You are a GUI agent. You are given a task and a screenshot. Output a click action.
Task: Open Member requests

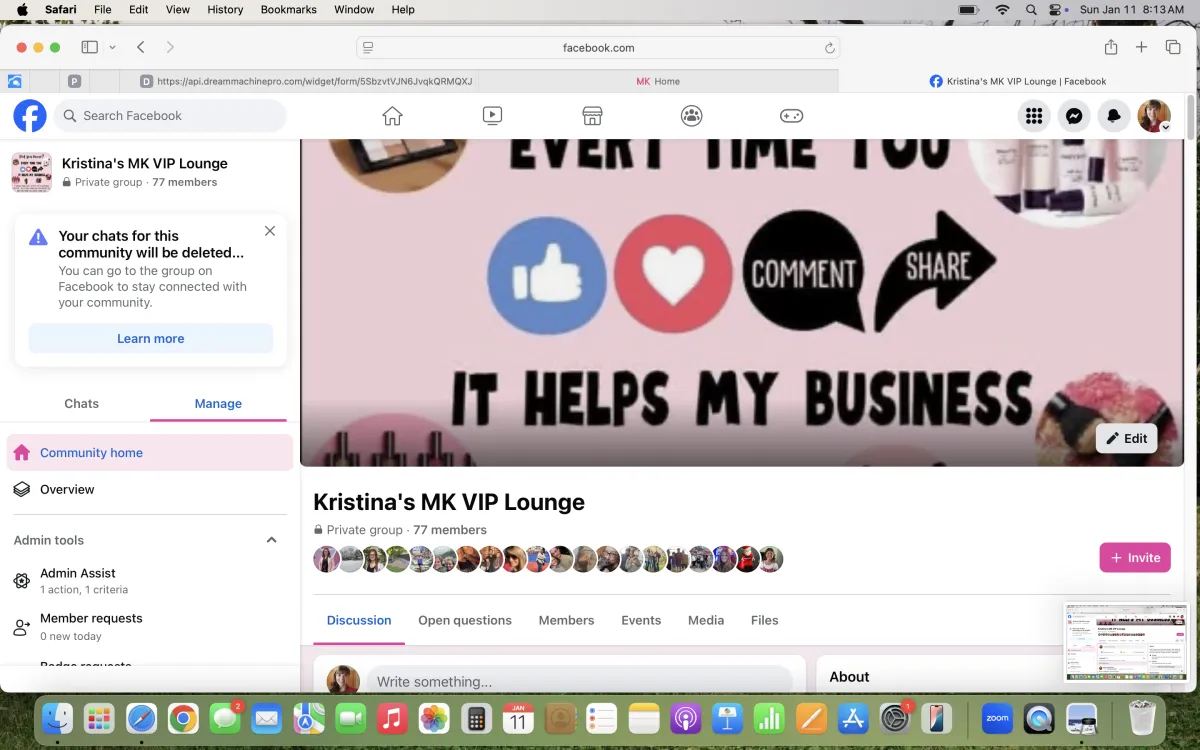click(150, 626)
